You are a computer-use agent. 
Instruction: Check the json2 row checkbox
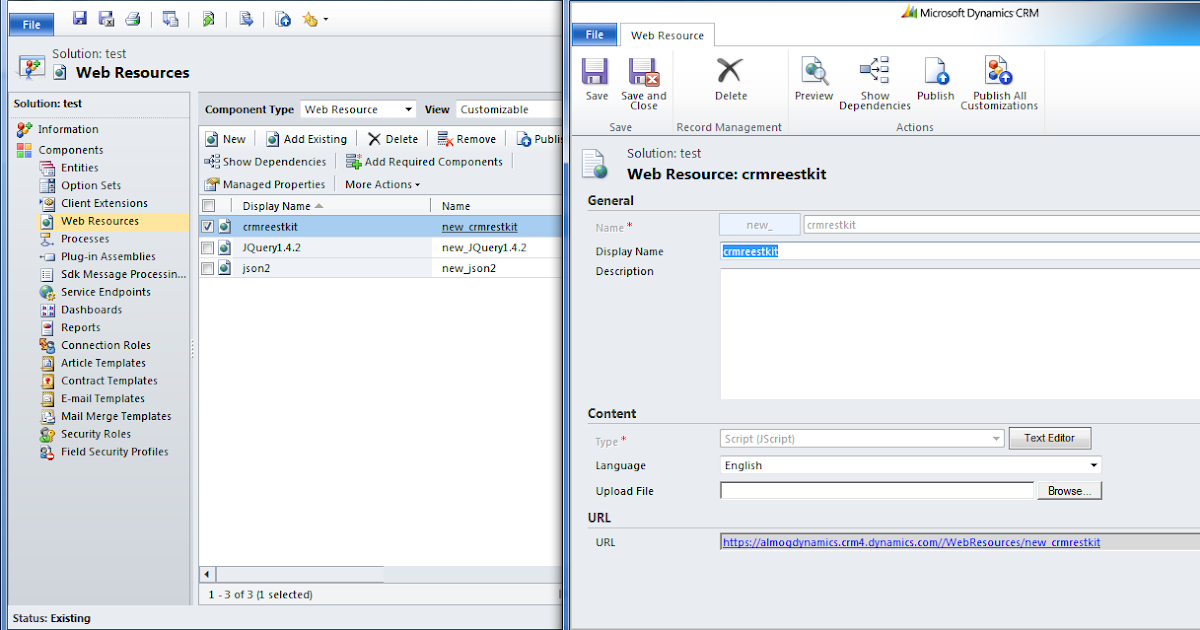(209, 267)
